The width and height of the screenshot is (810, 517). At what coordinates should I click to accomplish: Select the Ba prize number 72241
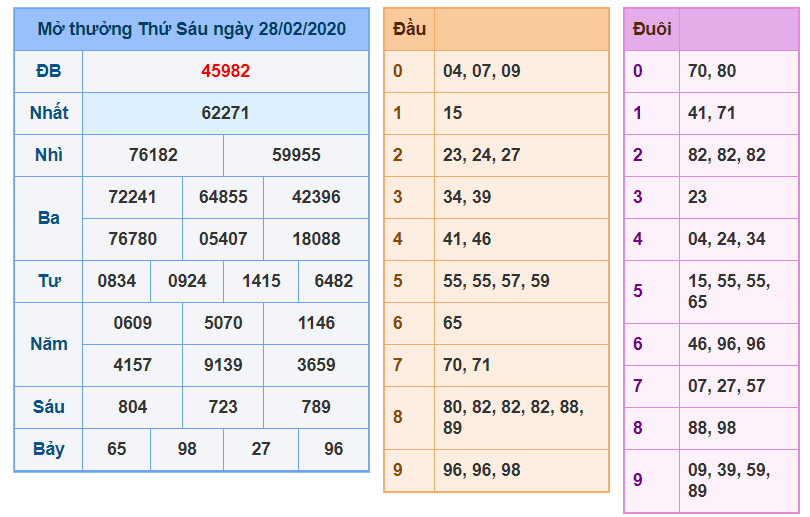(x=132, y=197)
